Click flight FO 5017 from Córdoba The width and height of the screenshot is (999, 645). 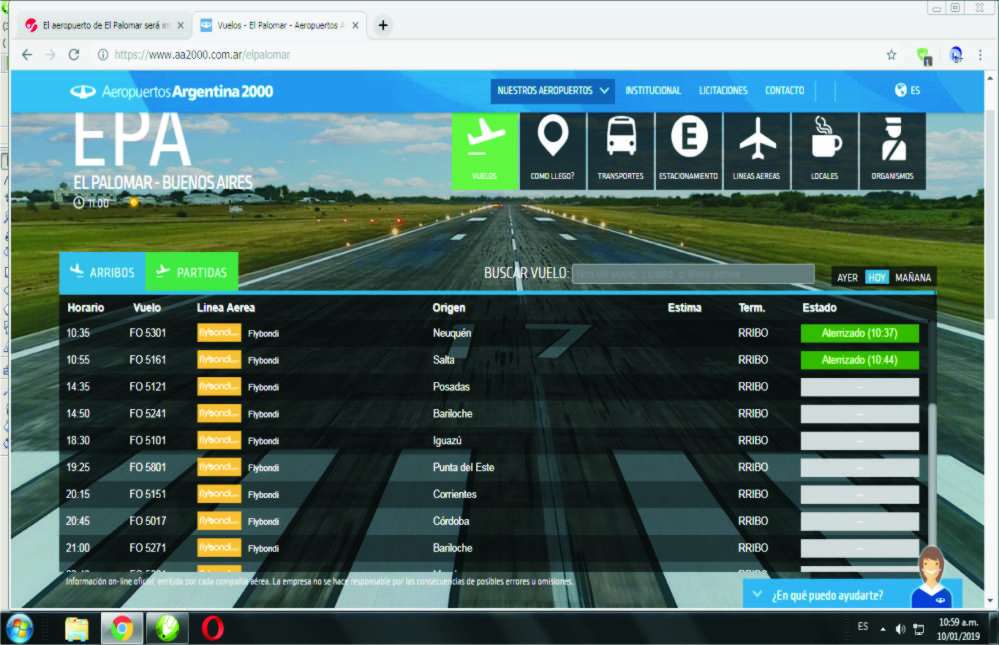[492, 521]
